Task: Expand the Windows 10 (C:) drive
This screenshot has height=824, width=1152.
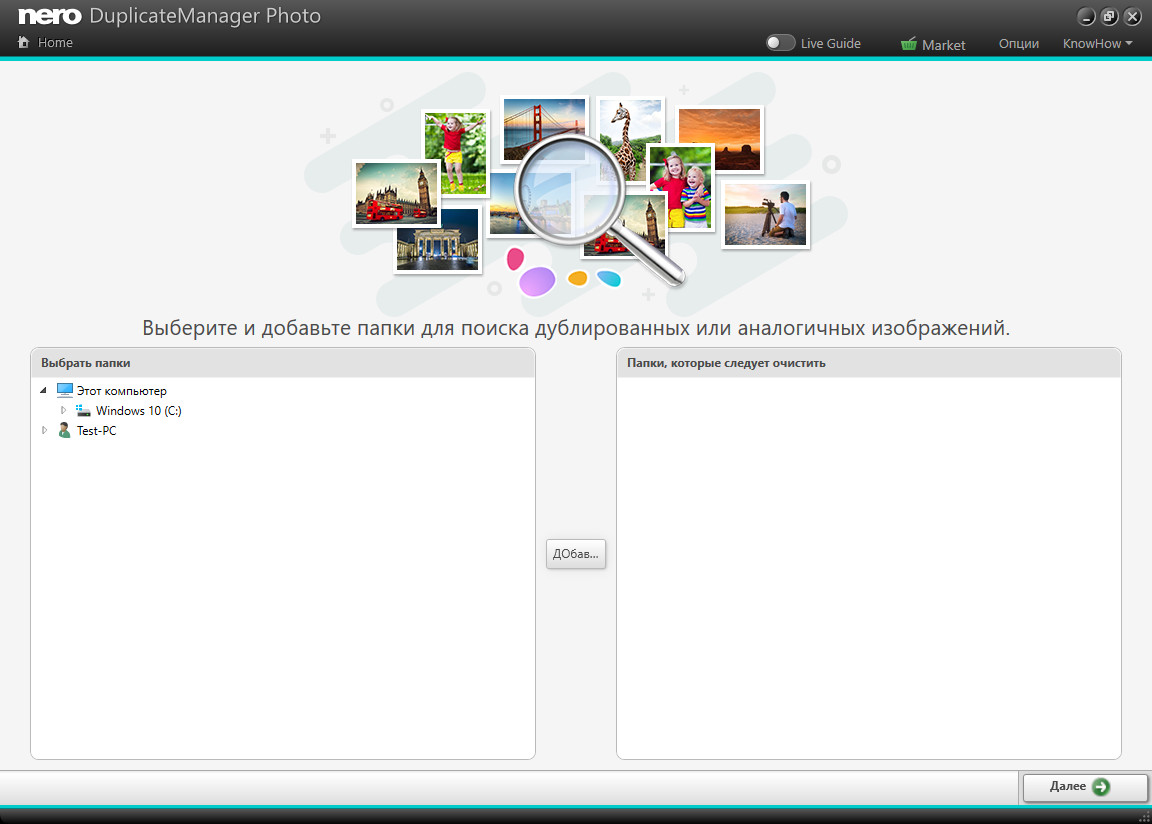Action: tap(62, 411)
